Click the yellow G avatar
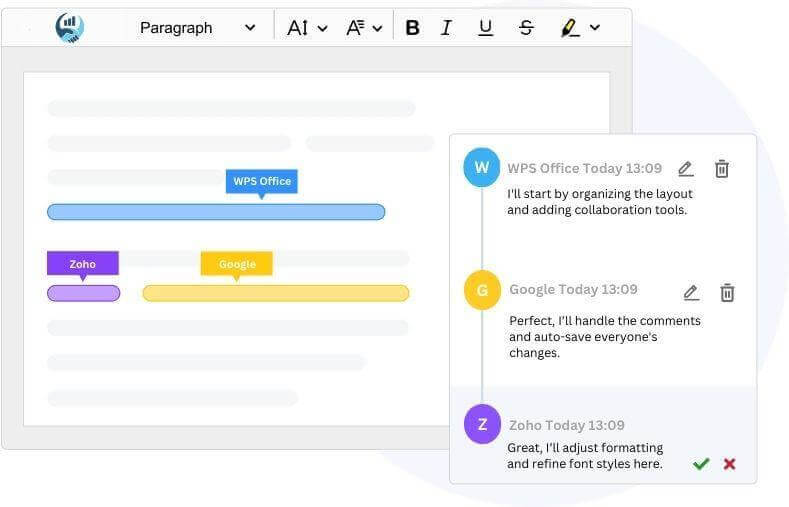The height and width of the screenshot is (507, 789). [x=482, y=290]
